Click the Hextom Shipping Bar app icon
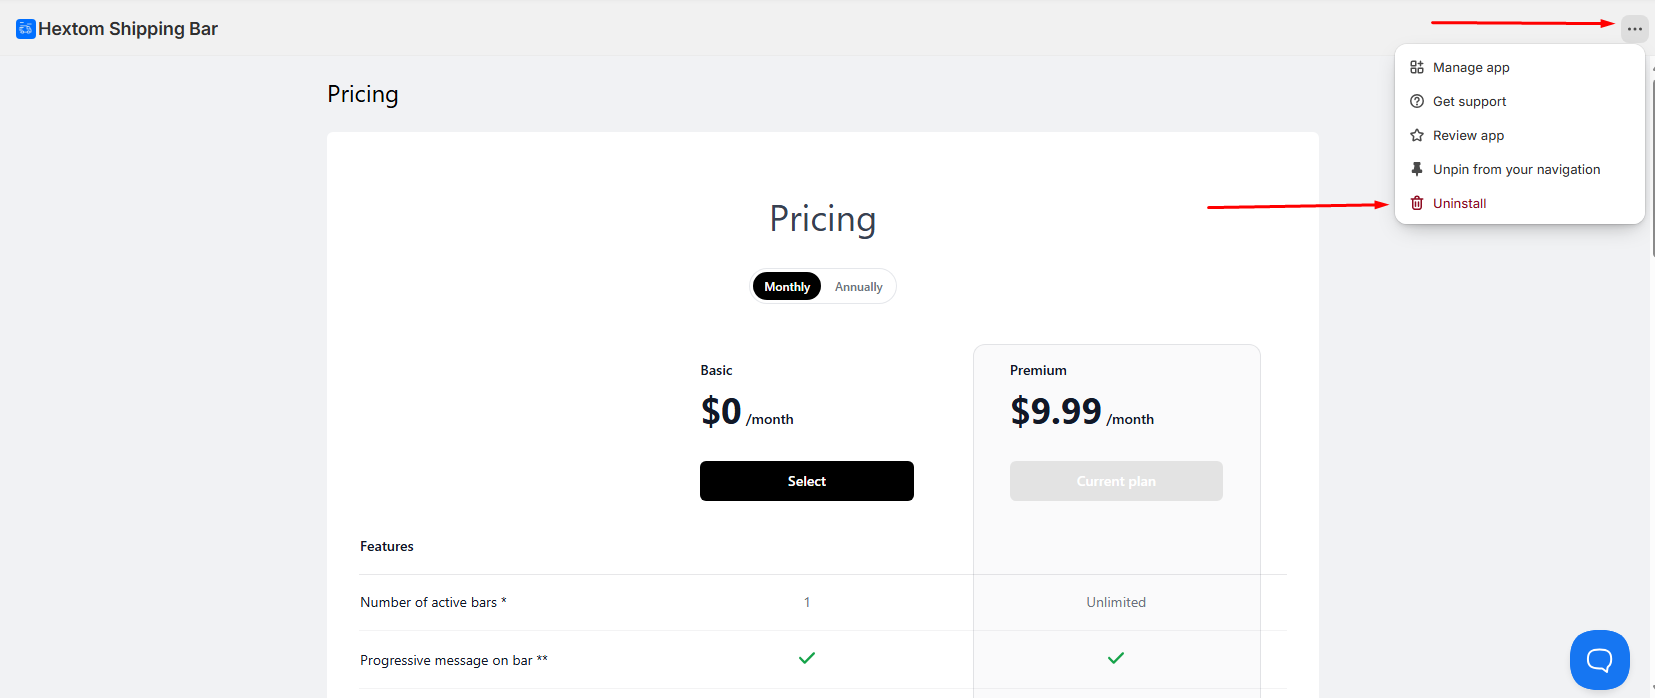 click(x=26, y=29)
